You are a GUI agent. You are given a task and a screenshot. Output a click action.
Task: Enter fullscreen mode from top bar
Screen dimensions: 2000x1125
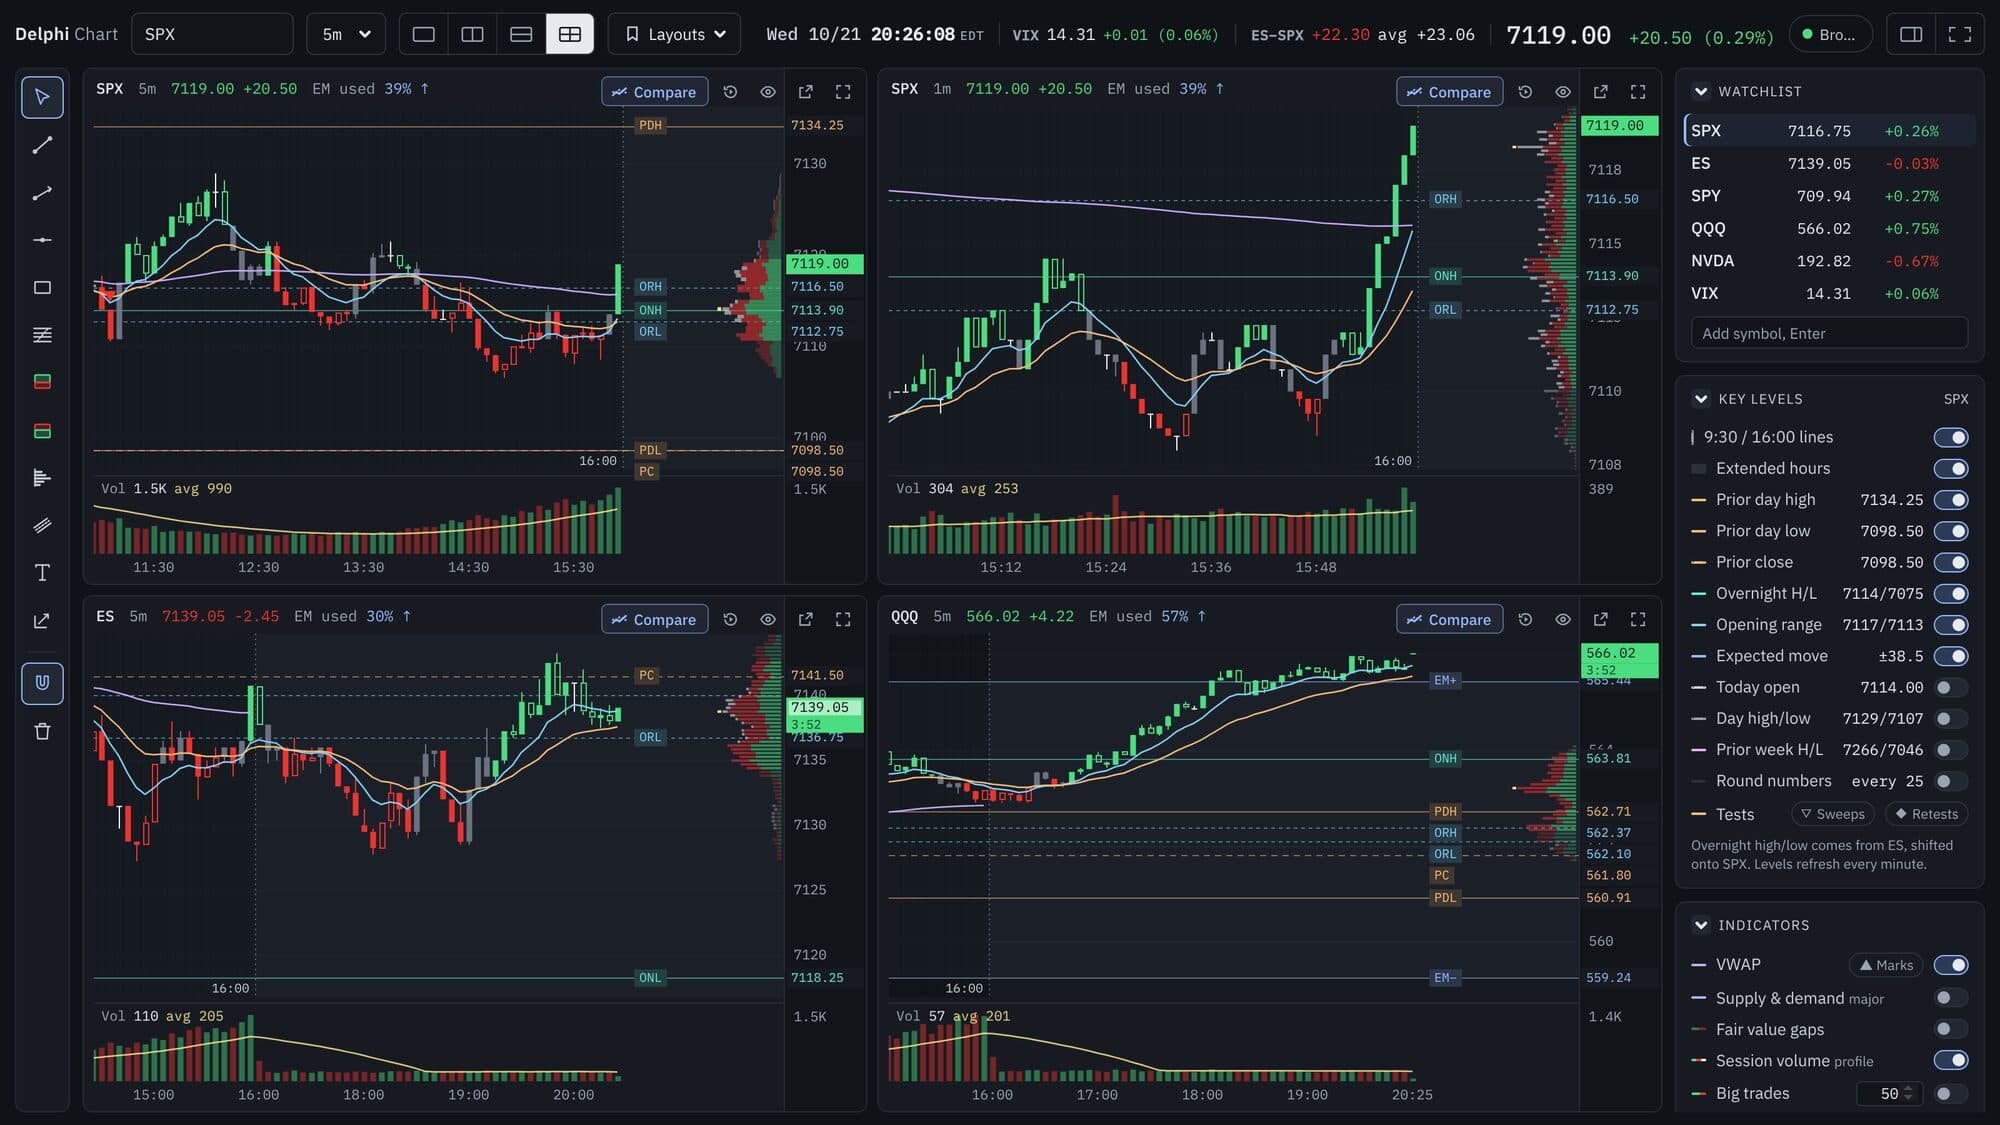coord(1960,34)
